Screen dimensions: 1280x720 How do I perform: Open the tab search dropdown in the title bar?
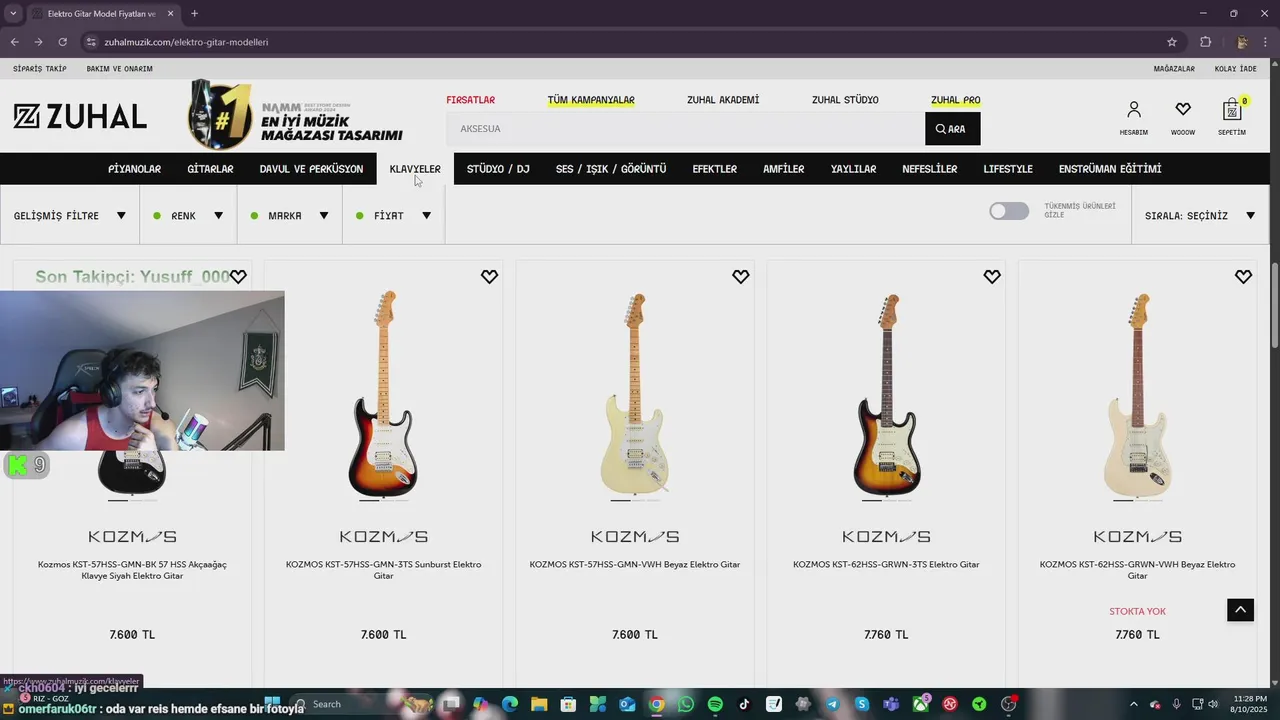pyautogui.click(x=12, y=13)
